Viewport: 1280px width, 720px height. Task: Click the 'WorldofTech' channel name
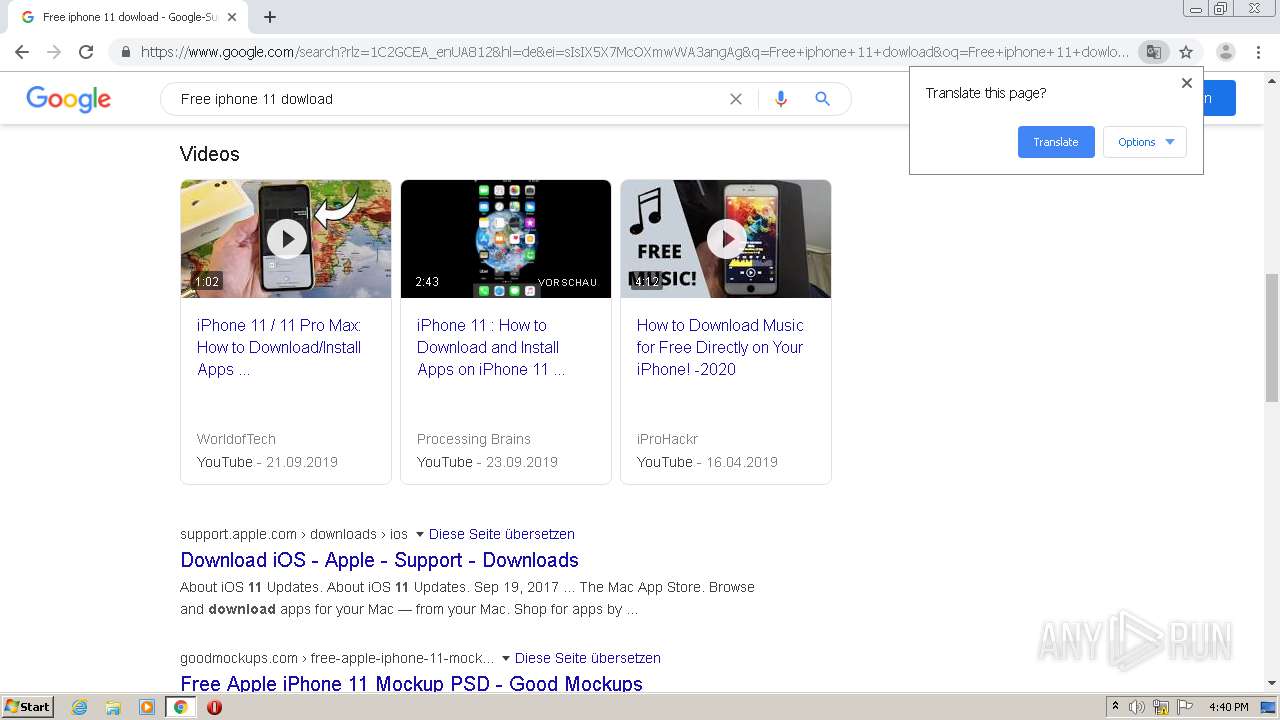[x=236, y=439]
